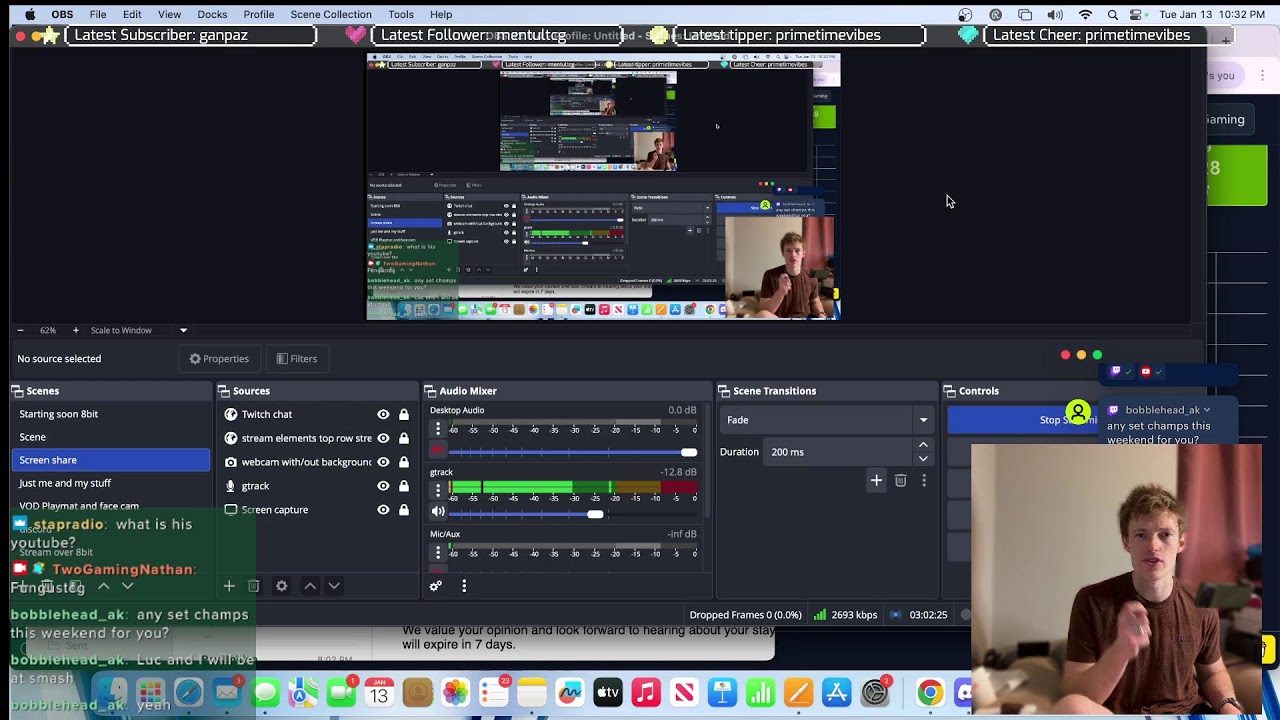Add a configurable transition with plus
Screen dimensions: 1280x720
tap(876, 481)
